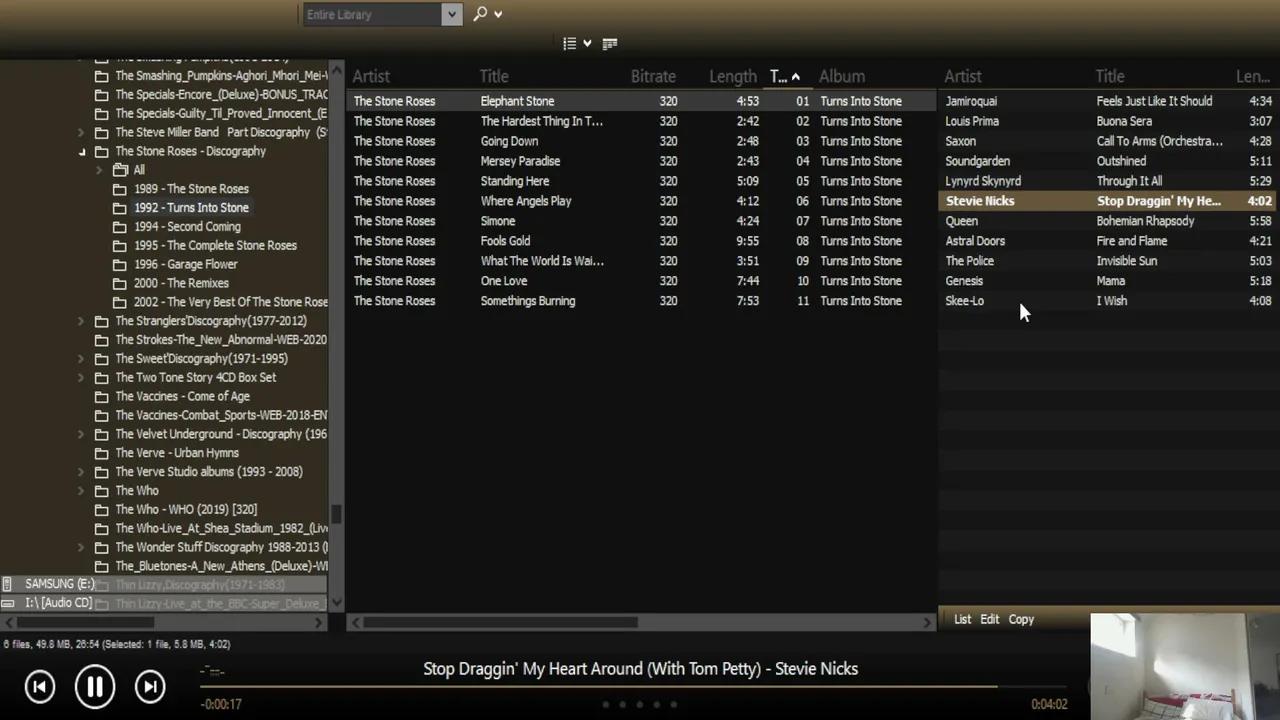Sort tracks by the Bitrate column header
1280x720 pixels.
653,76
